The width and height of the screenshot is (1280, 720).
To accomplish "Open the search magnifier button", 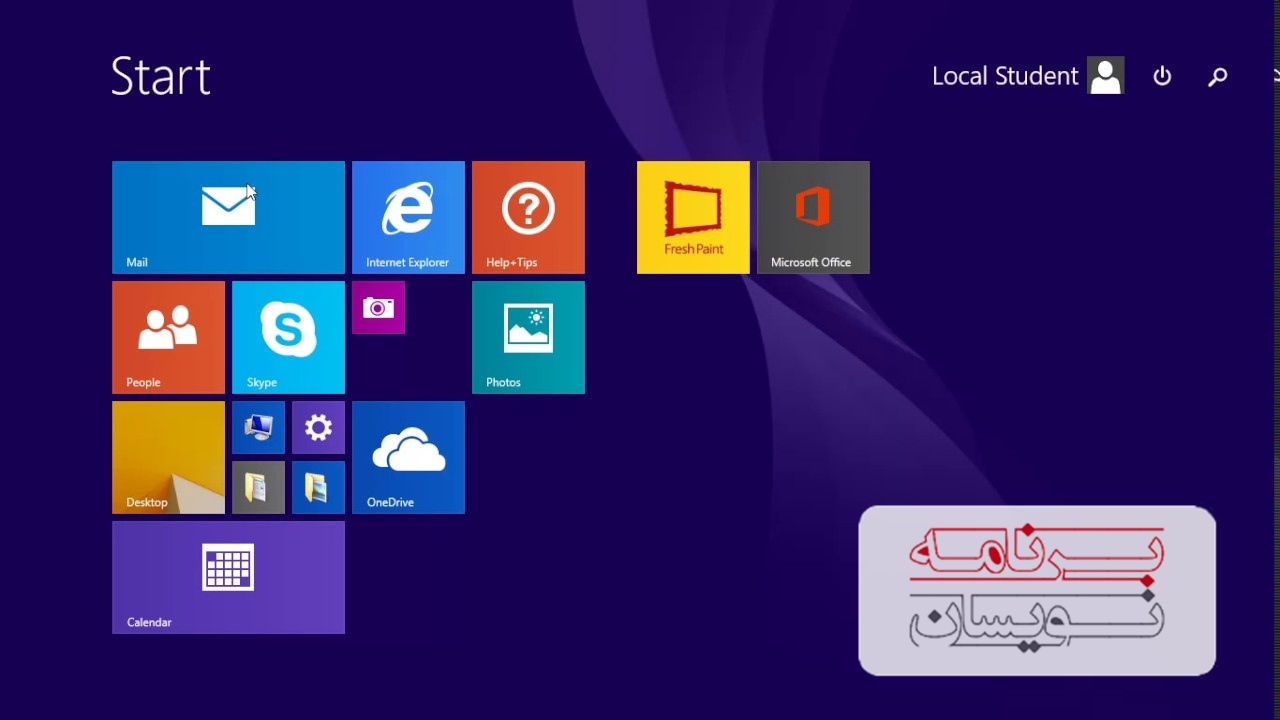I will pyautogui.click(x=1218, y=76).
